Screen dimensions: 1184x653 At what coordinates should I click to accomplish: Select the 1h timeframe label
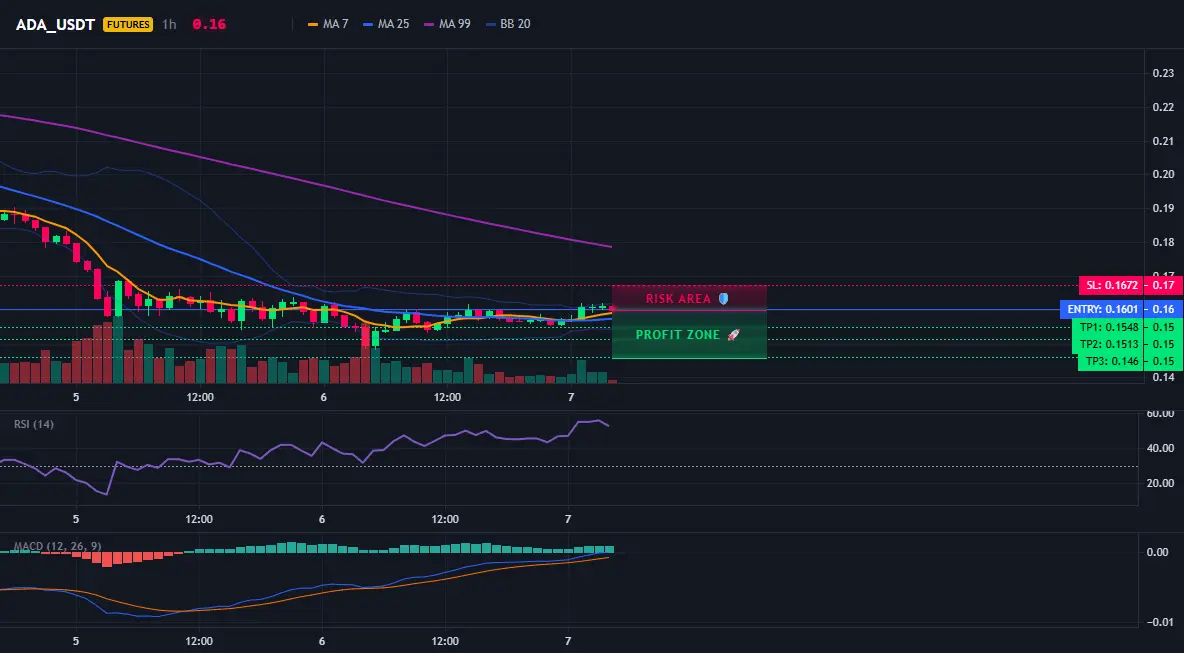pos(169,24)
